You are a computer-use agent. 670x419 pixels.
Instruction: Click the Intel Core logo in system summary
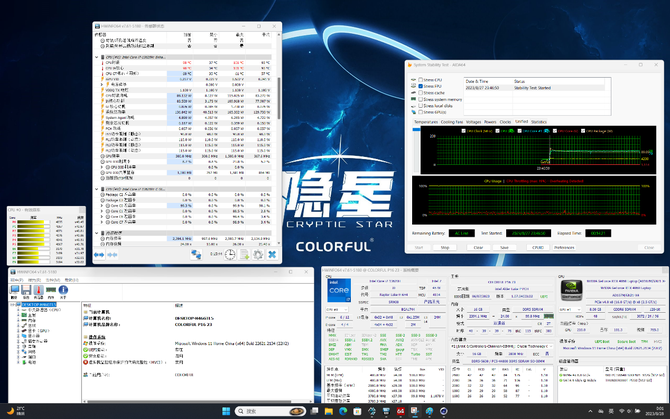pos(339,290)
